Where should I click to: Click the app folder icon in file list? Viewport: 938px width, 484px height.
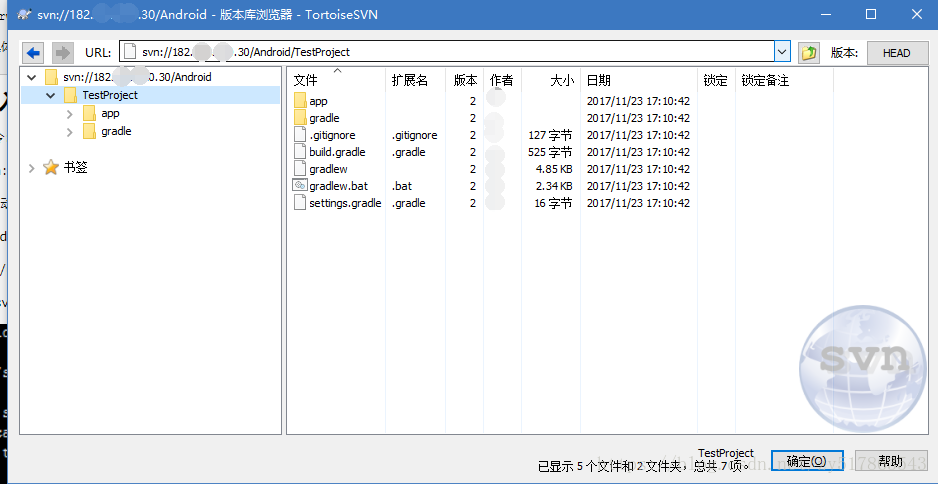pos(300,101)
